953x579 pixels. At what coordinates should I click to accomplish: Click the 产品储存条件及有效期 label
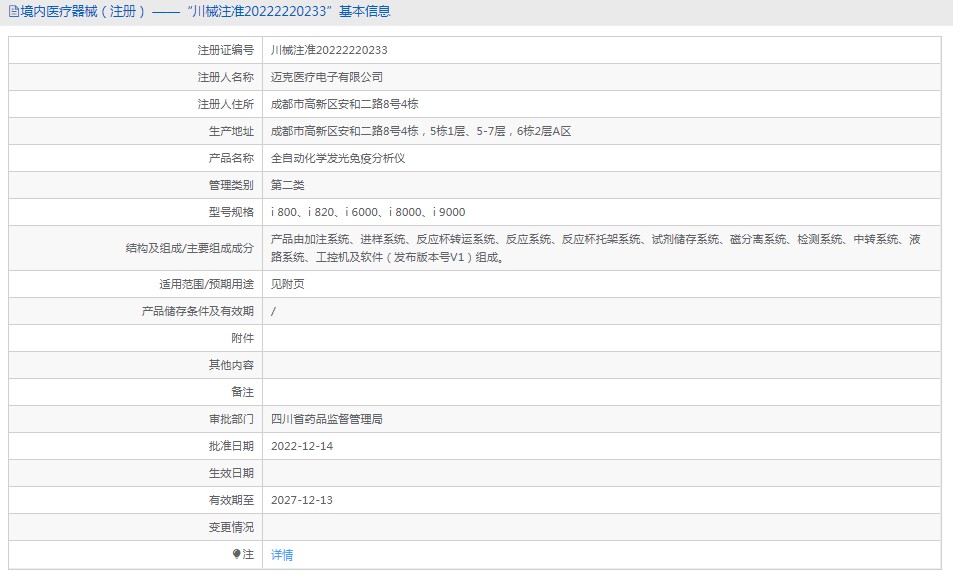(x=198, y=311)
